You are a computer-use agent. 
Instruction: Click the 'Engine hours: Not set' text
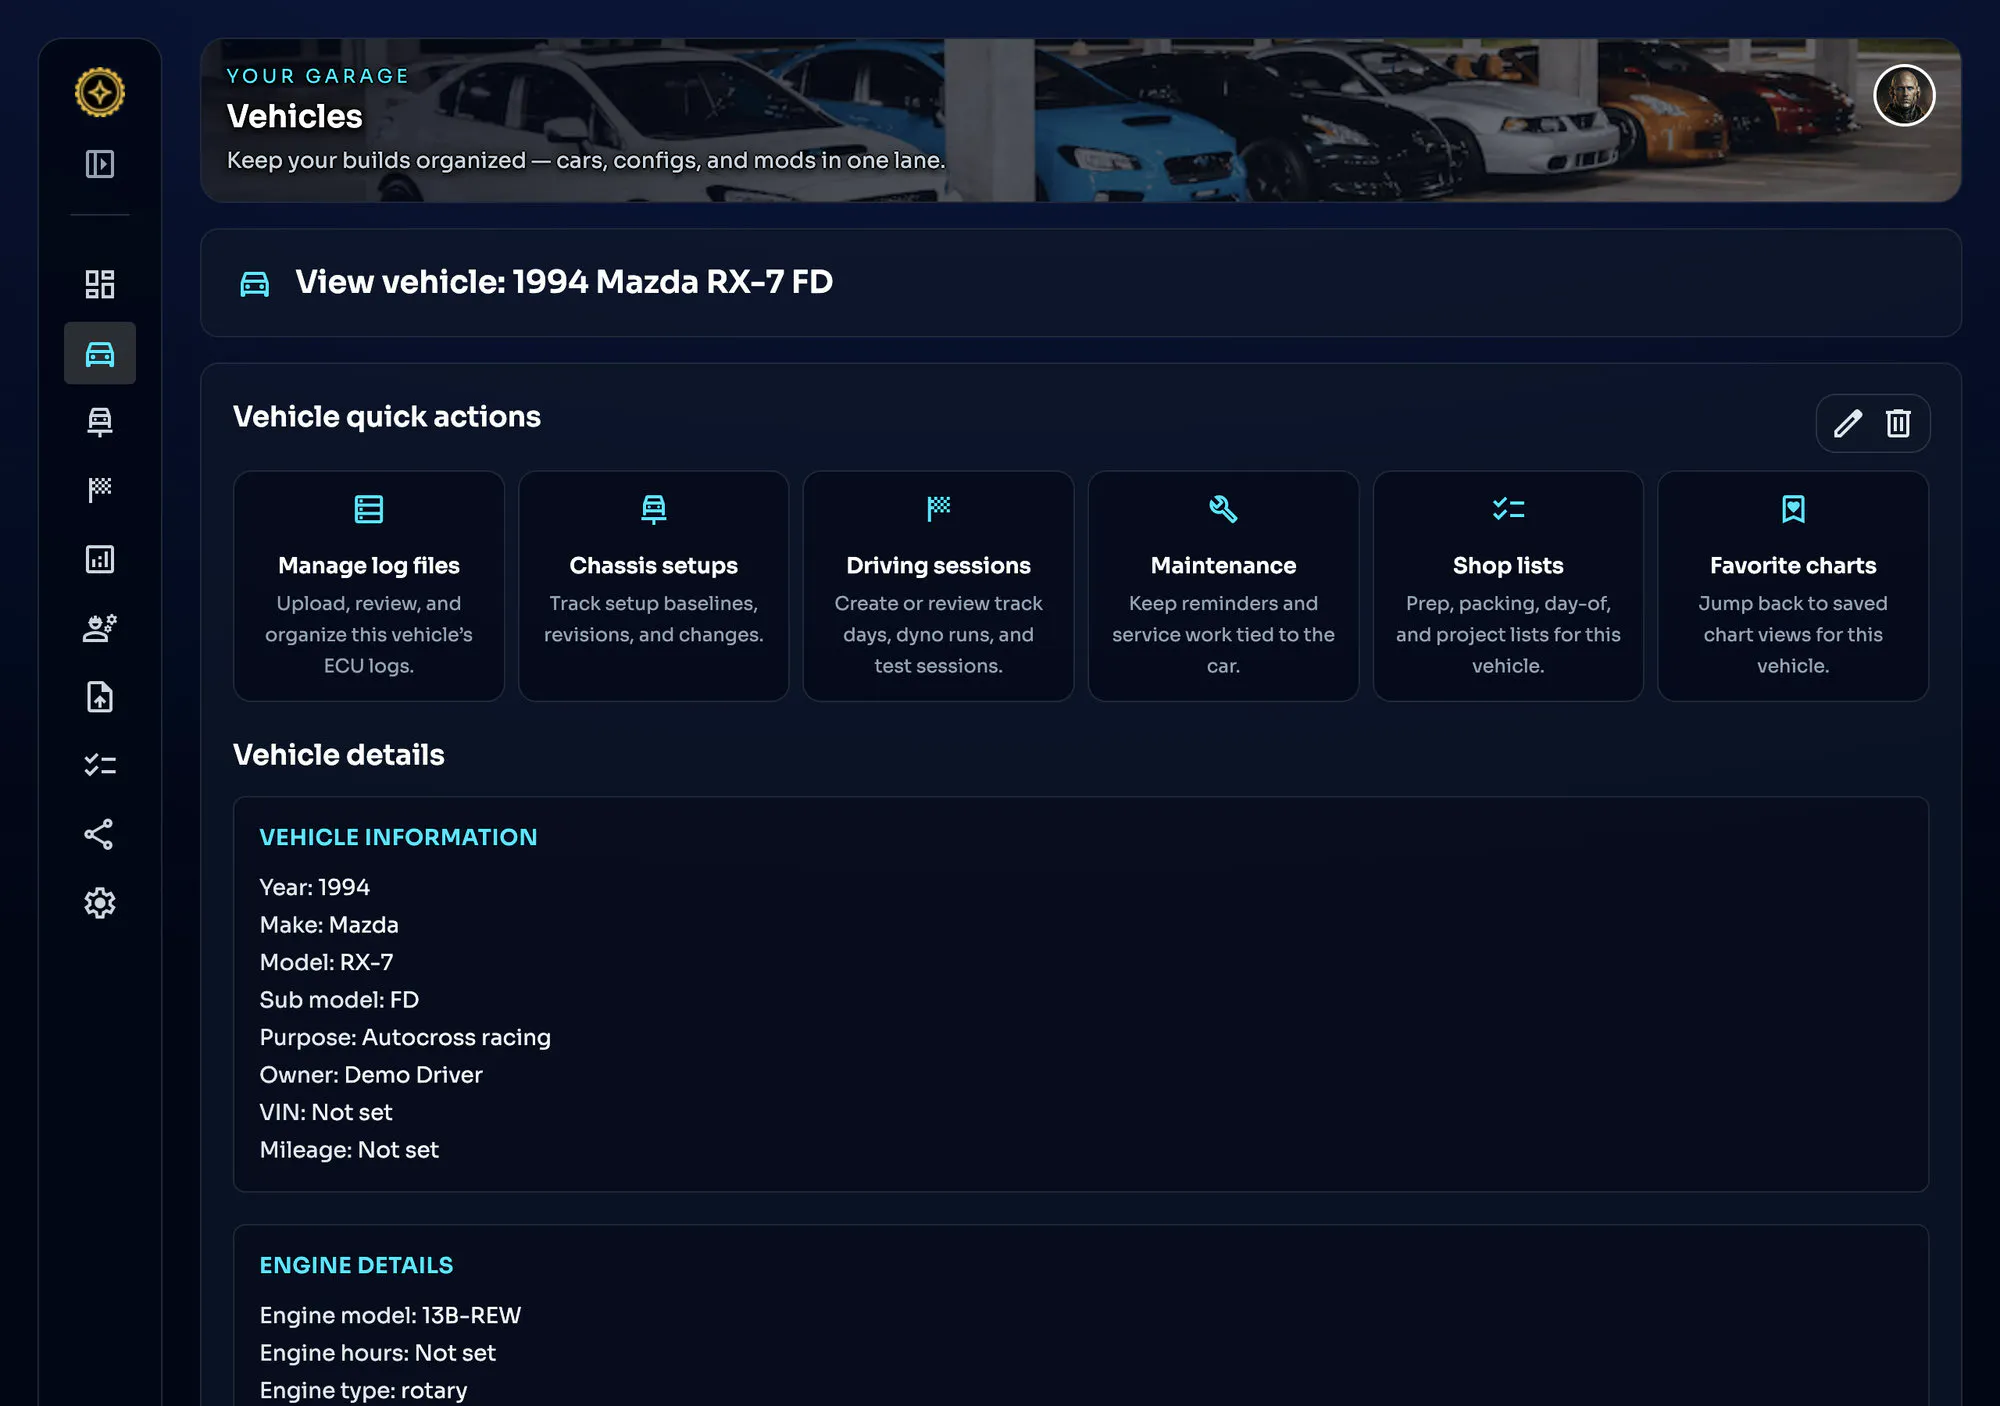(x=378, y=1353)
